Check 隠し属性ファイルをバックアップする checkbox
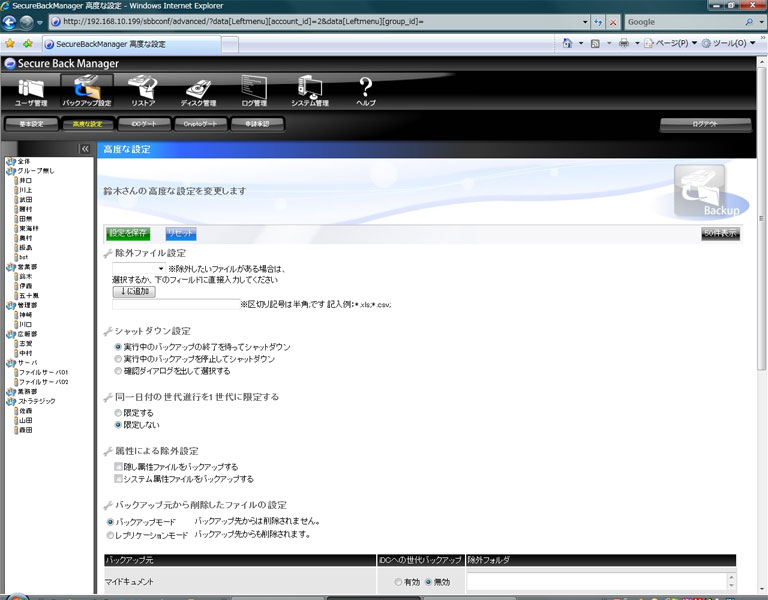The width and height of the screenshot is (768, 600). pyautogui.click(x=118, y=467)
